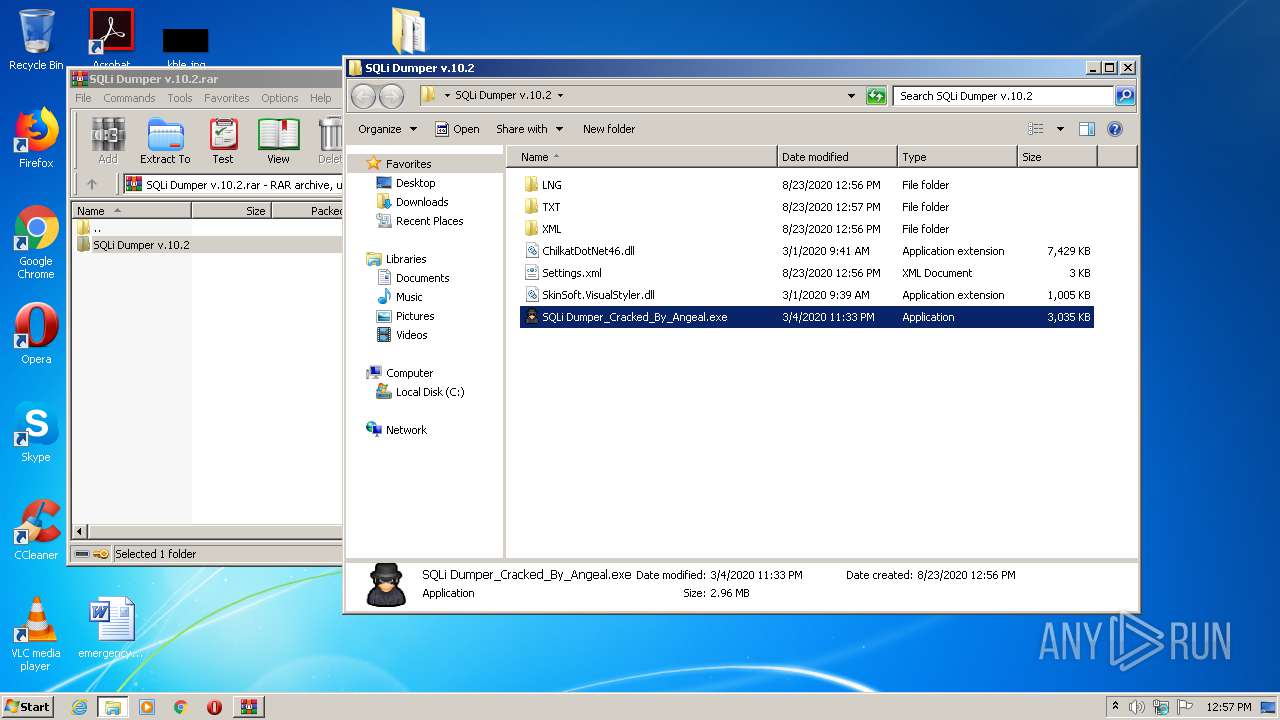Open WinRAR Tools menu

click(180, 98)
